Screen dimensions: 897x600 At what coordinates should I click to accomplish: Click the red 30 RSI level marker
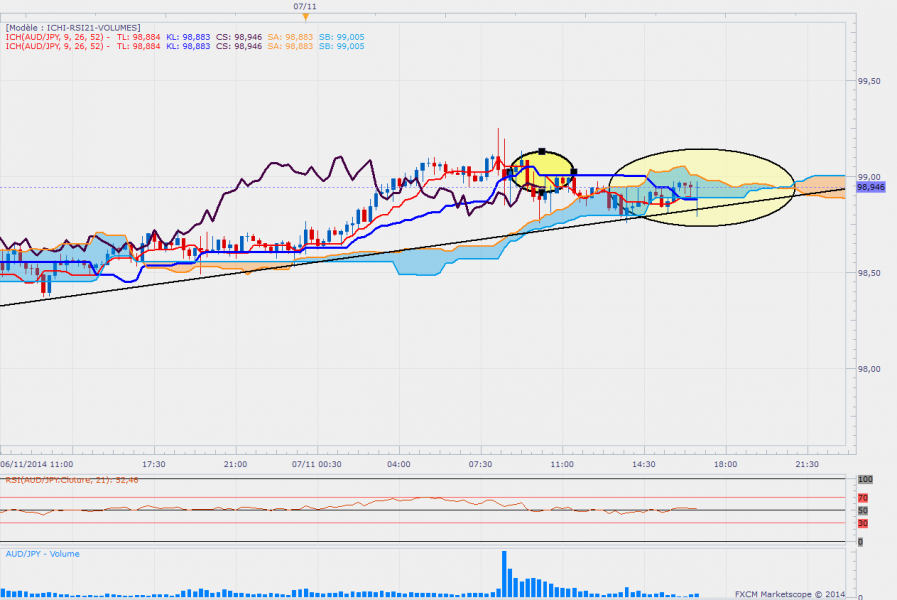pyautogui.click(x=862, y=523)
